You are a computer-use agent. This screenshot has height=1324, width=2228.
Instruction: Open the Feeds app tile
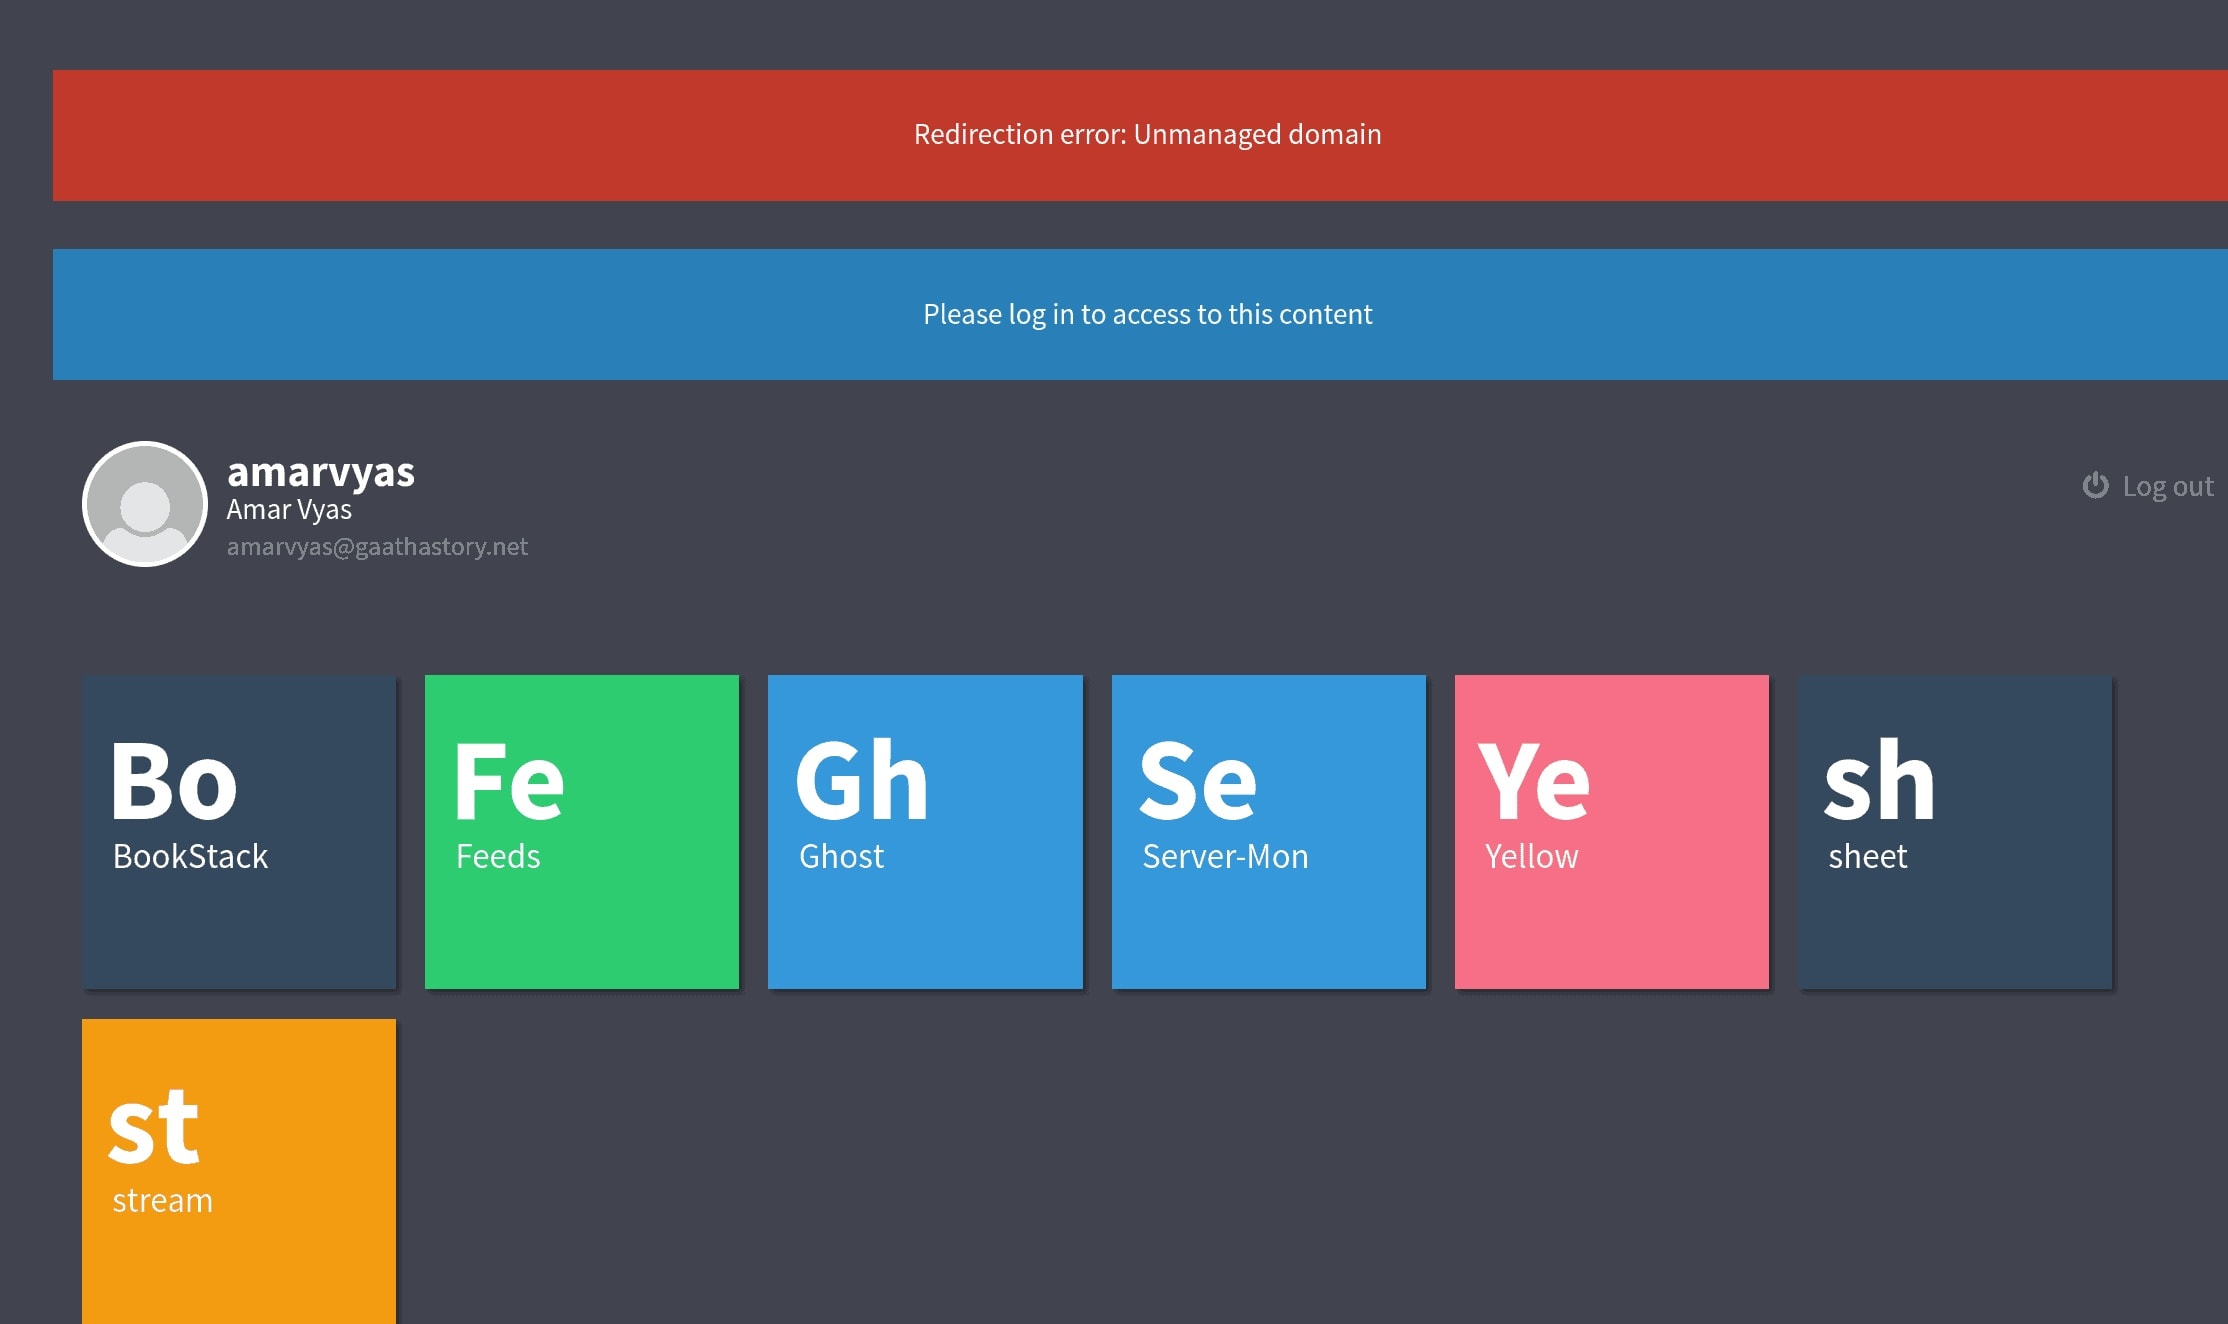point(582,832)
